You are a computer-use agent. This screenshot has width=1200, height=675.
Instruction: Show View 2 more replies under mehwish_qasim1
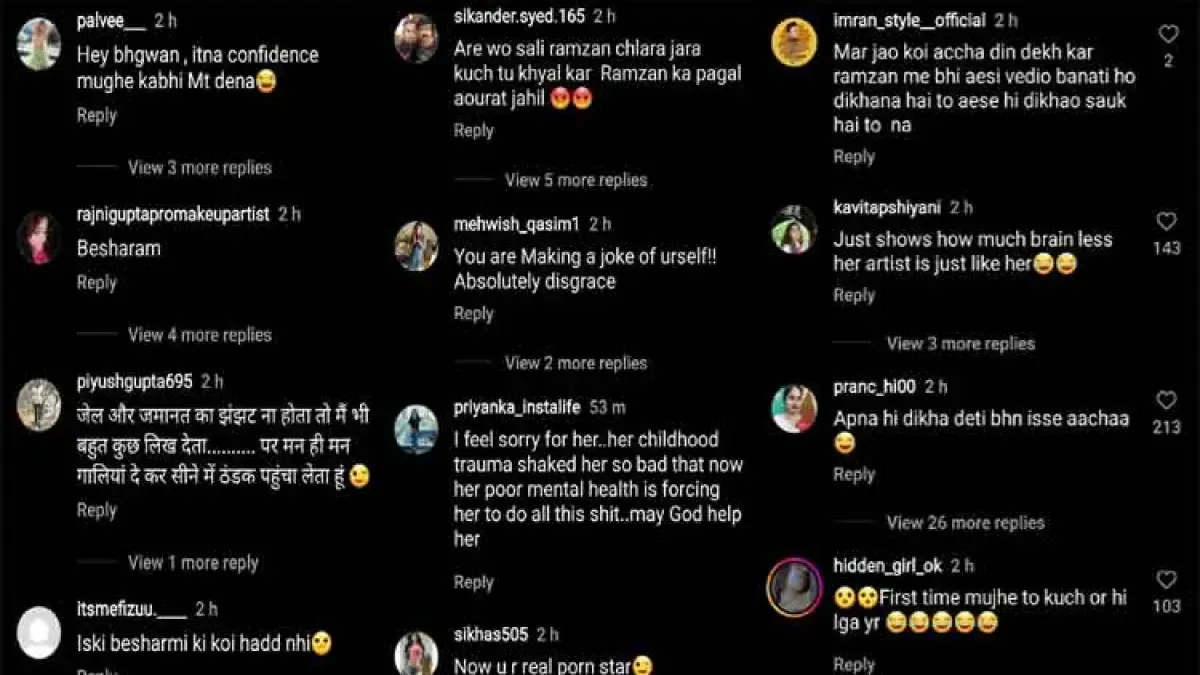point(576,363)
